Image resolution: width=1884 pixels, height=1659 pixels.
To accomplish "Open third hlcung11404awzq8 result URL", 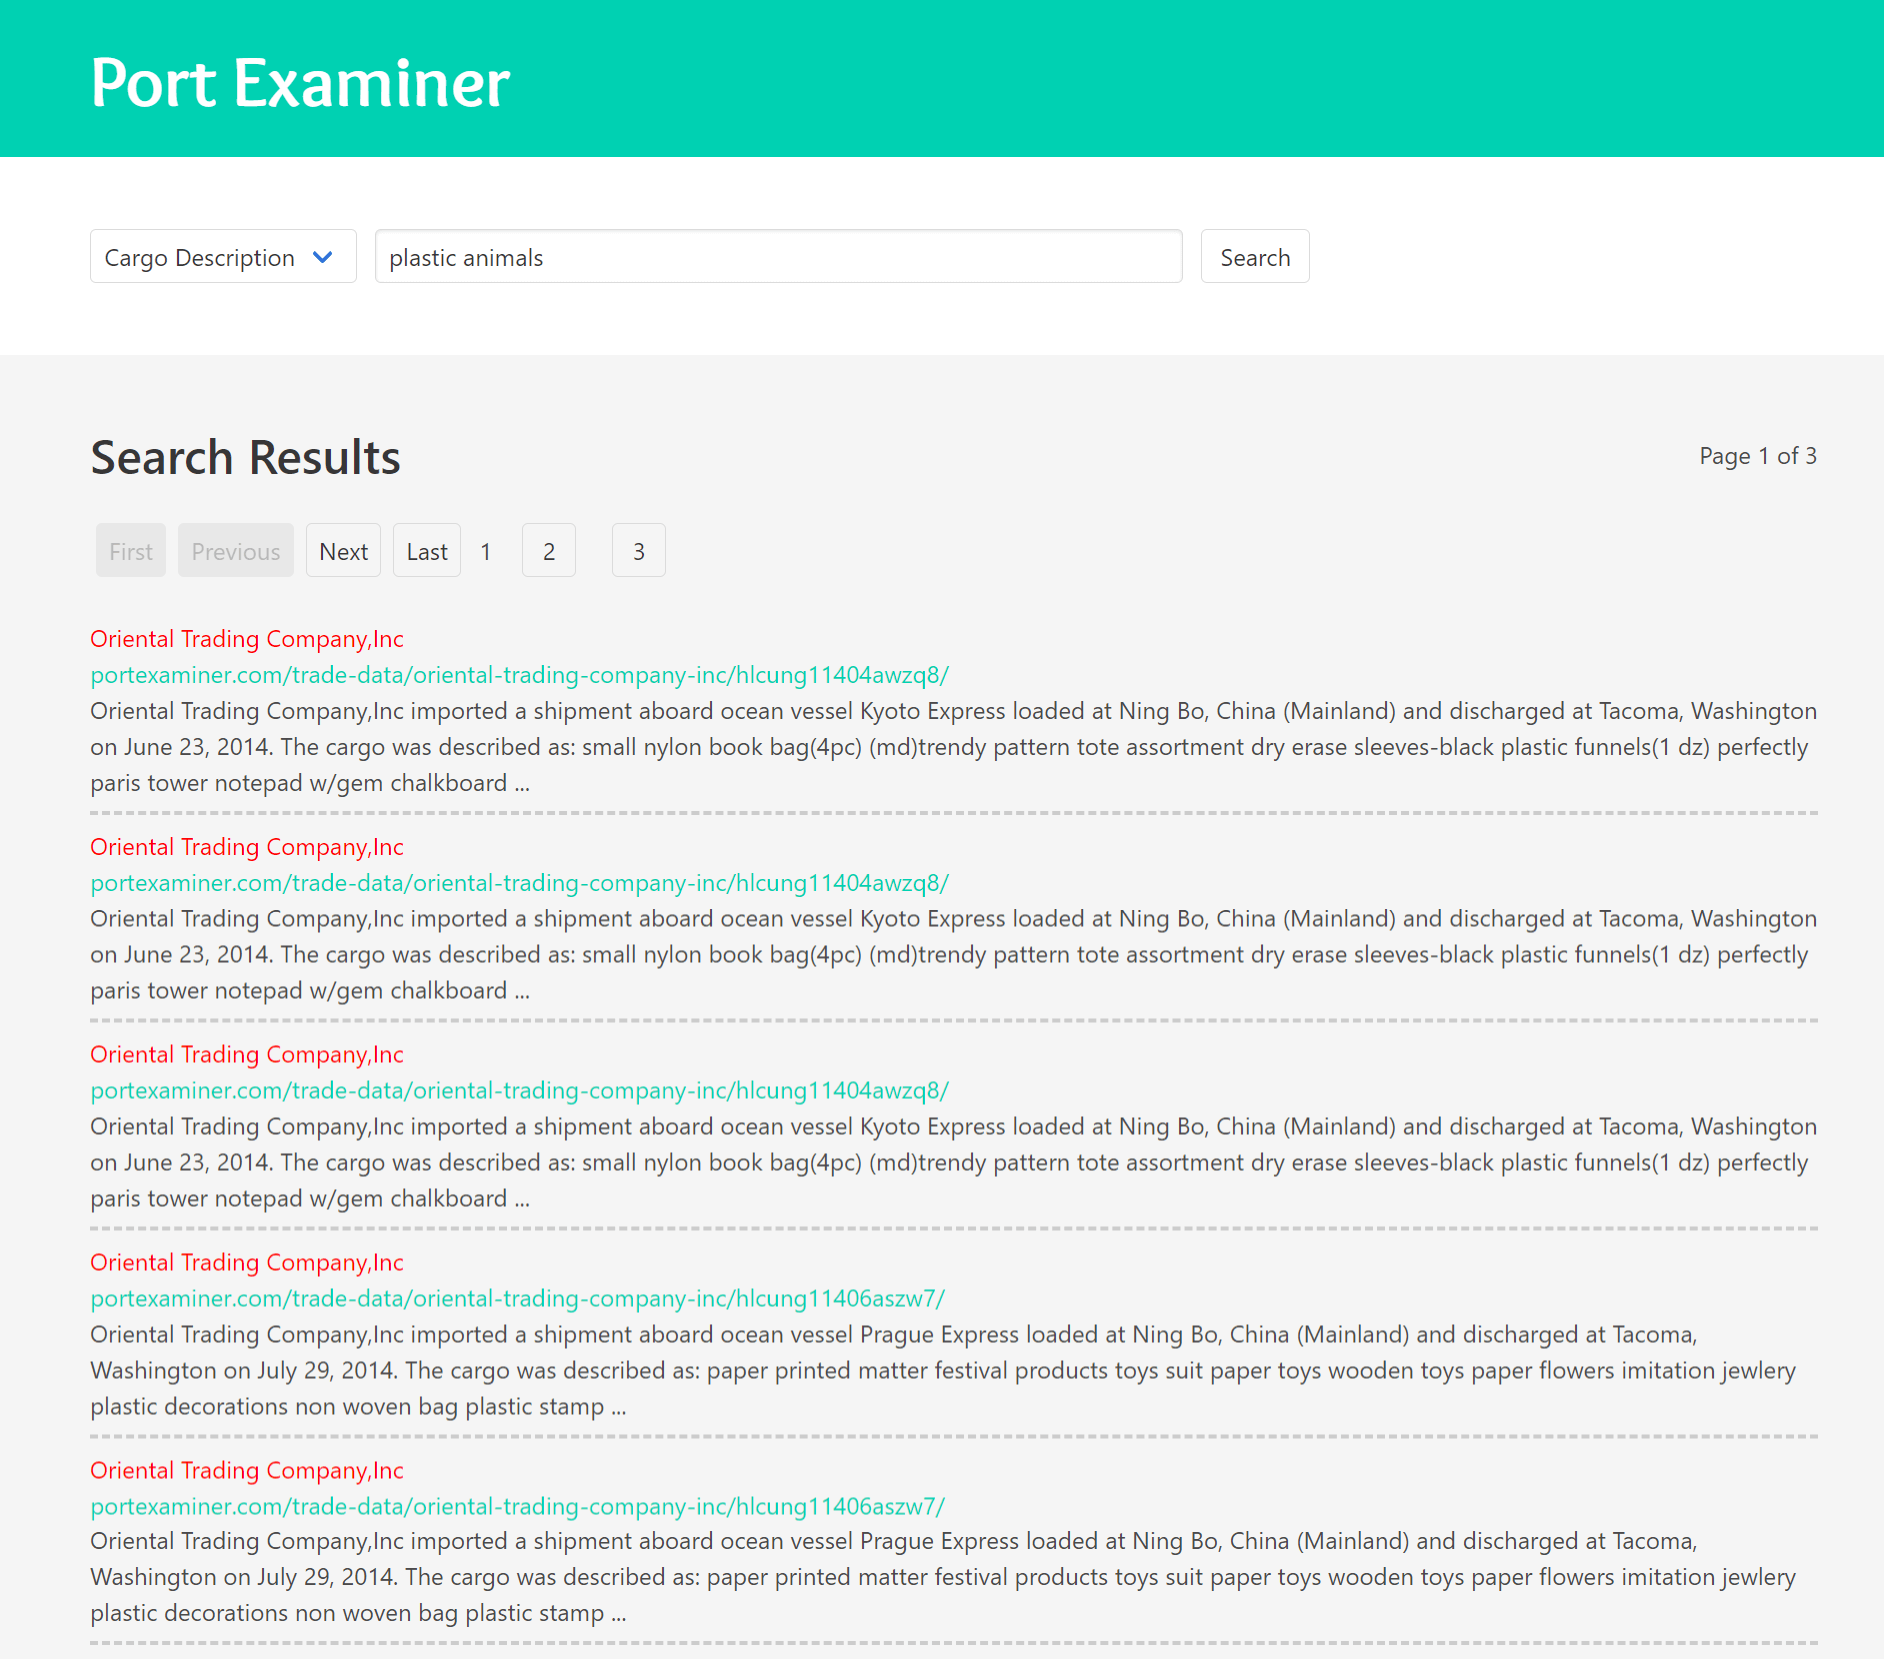I will coord(519,1091).
